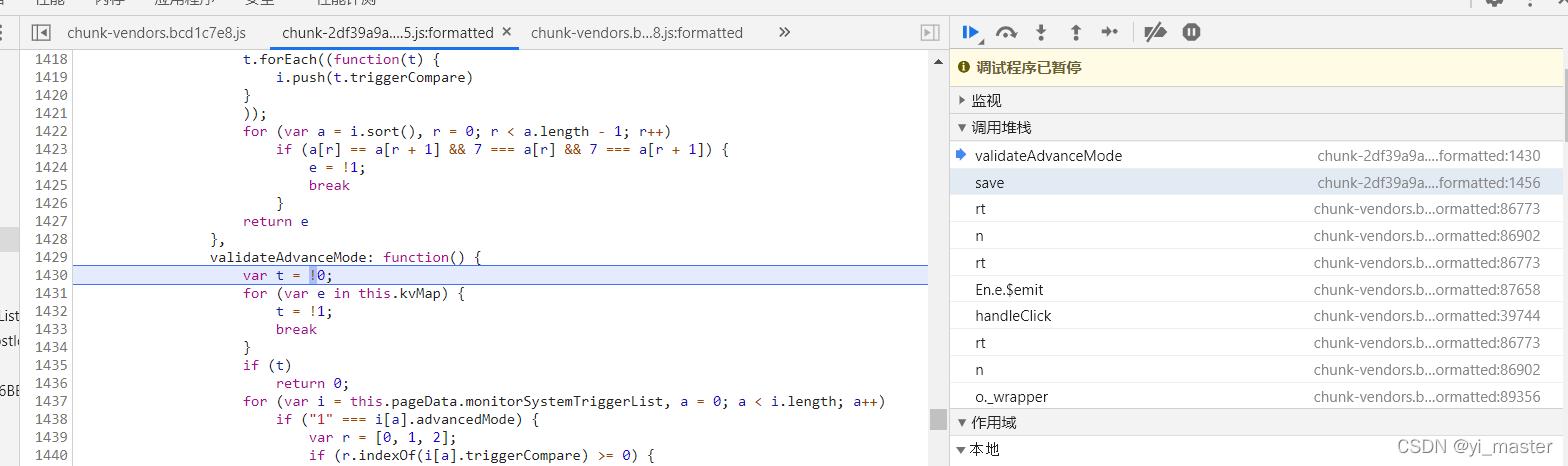Open source link formatted:1456
1568x466 pixels.
point(1428,182)
